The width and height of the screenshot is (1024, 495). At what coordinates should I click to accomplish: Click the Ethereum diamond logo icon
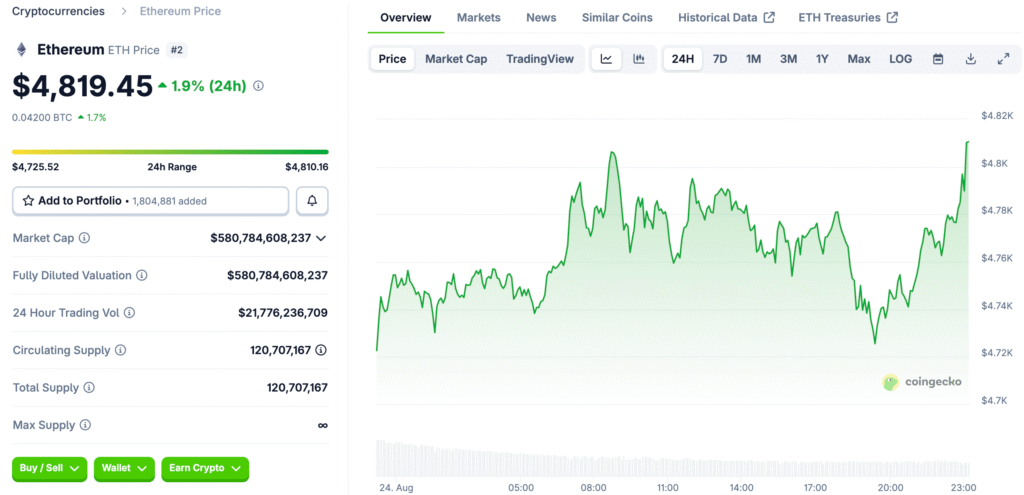point(22,50)
